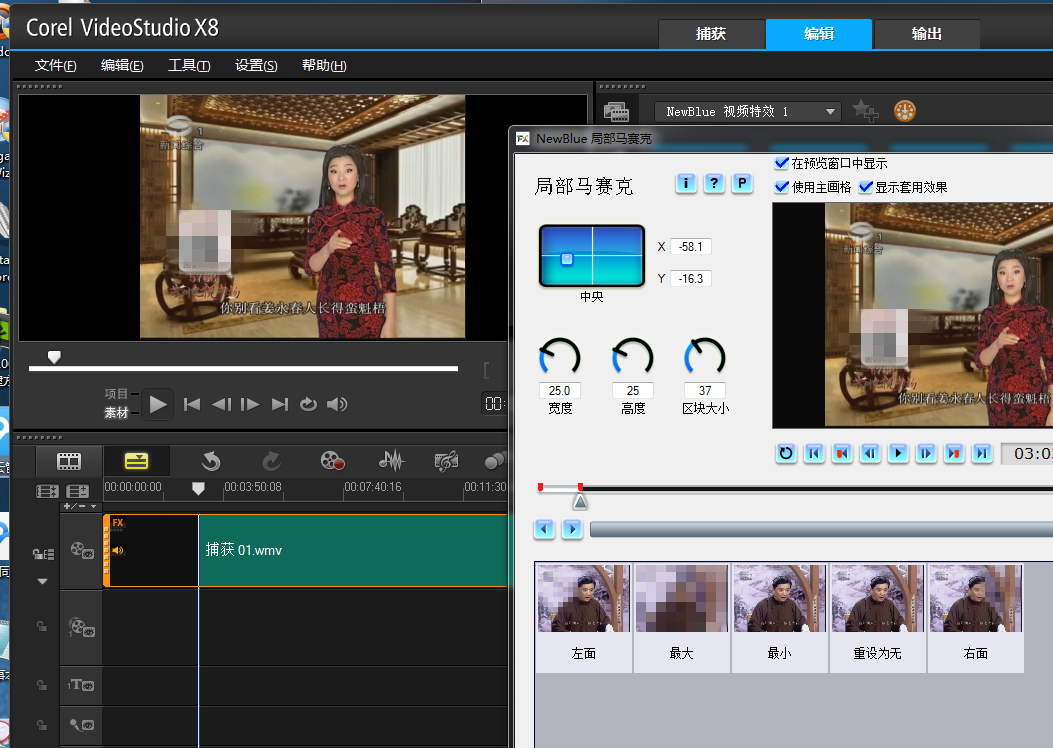The width and height of the screenshot is (1053, 748).
Task: Click the show all visible tracks icon
Action: 47,492
